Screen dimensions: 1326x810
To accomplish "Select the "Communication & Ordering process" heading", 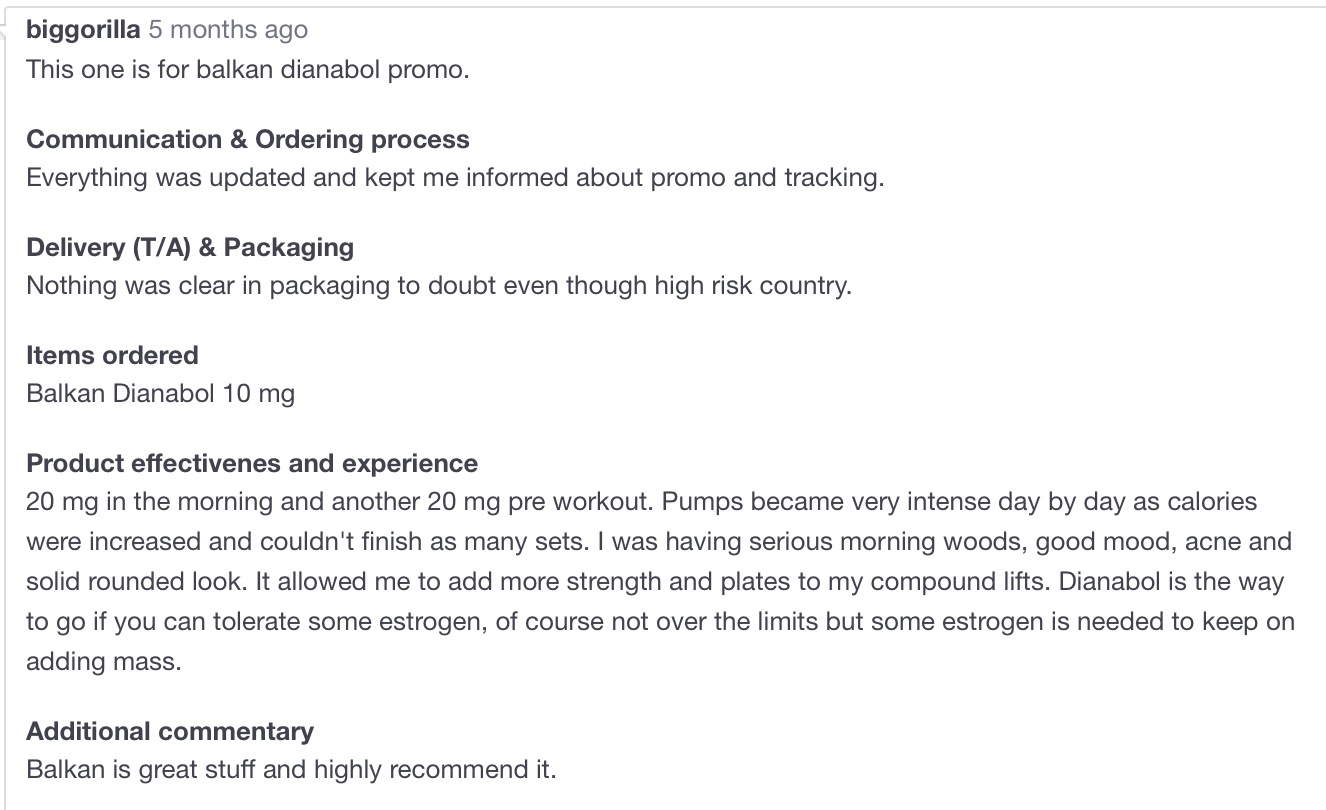I will pos(247,139).
